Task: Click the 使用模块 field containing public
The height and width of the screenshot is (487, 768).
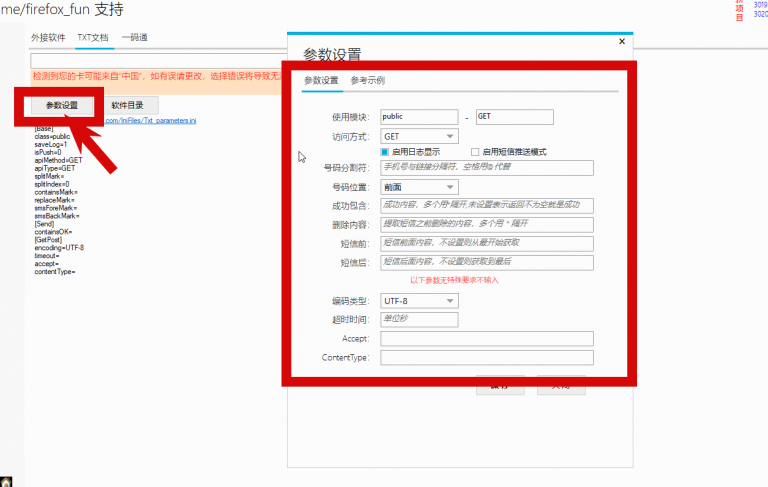Action: 419,117
